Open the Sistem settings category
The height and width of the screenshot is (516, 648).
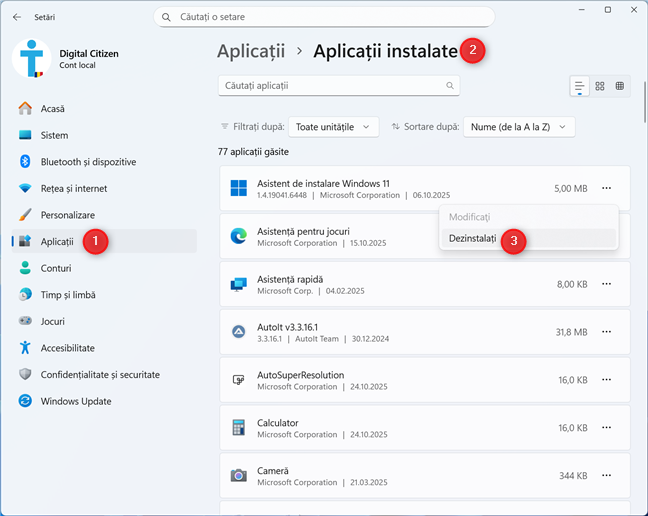pos(104,135)
